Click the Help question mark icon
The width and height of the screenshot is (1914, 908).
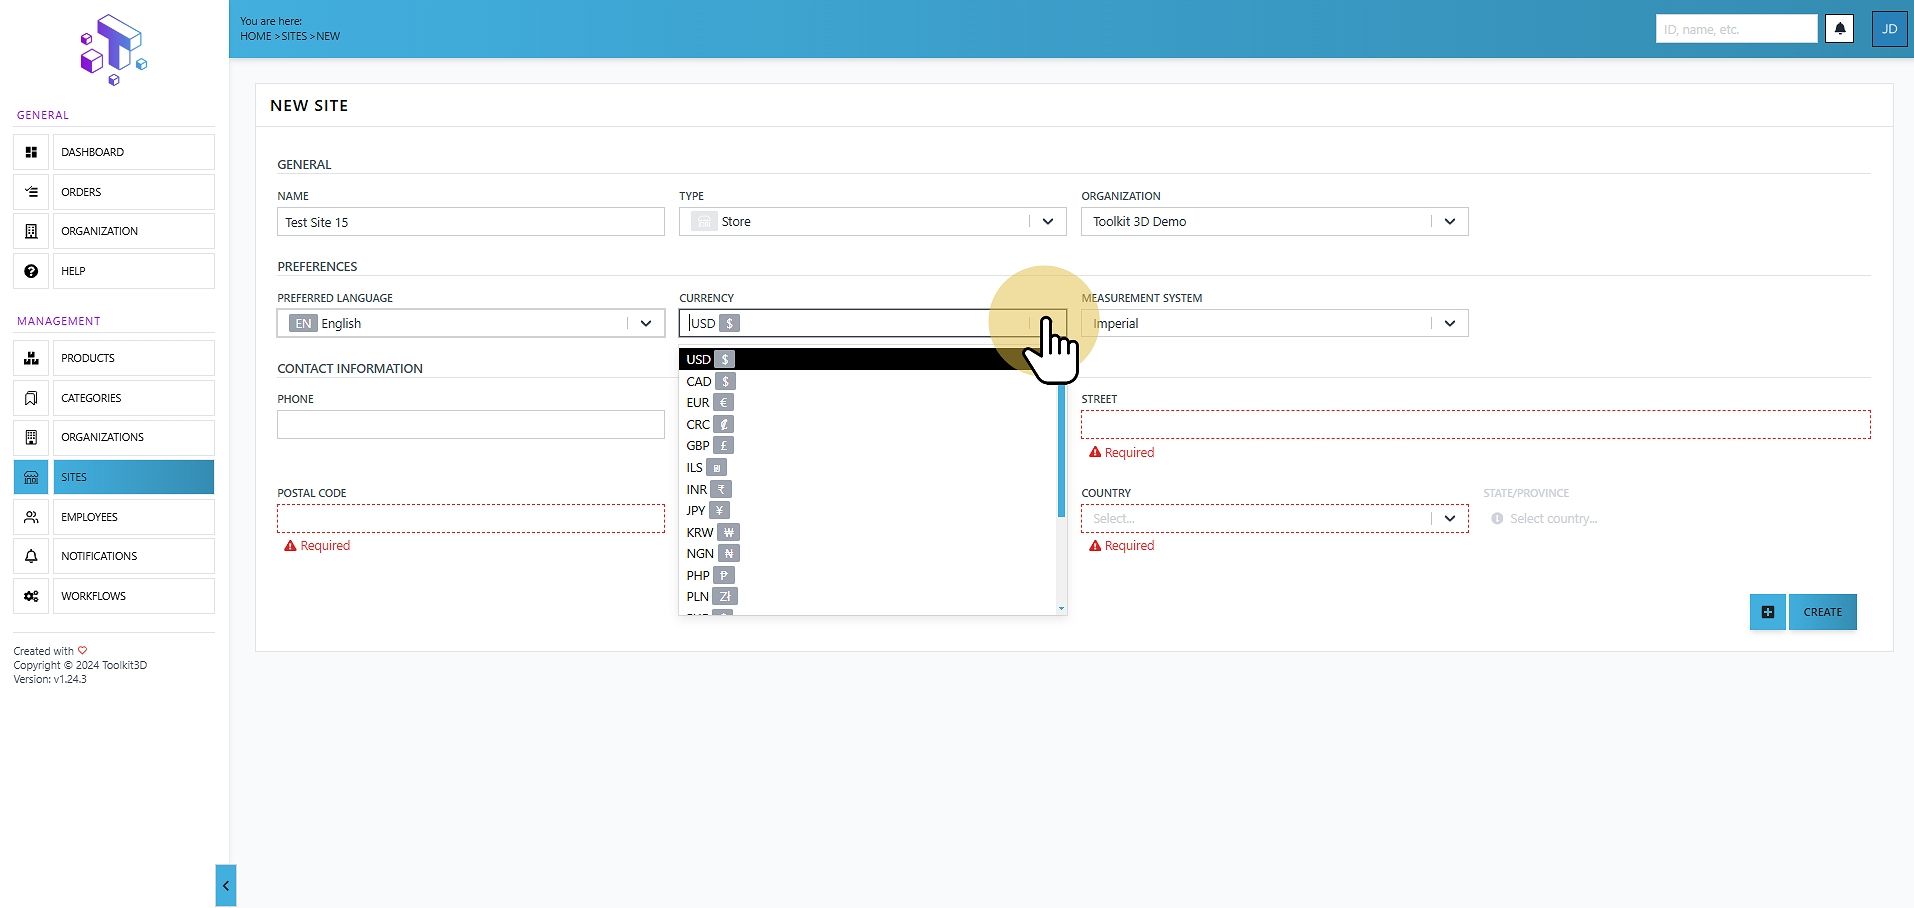(x=31, y=271)
